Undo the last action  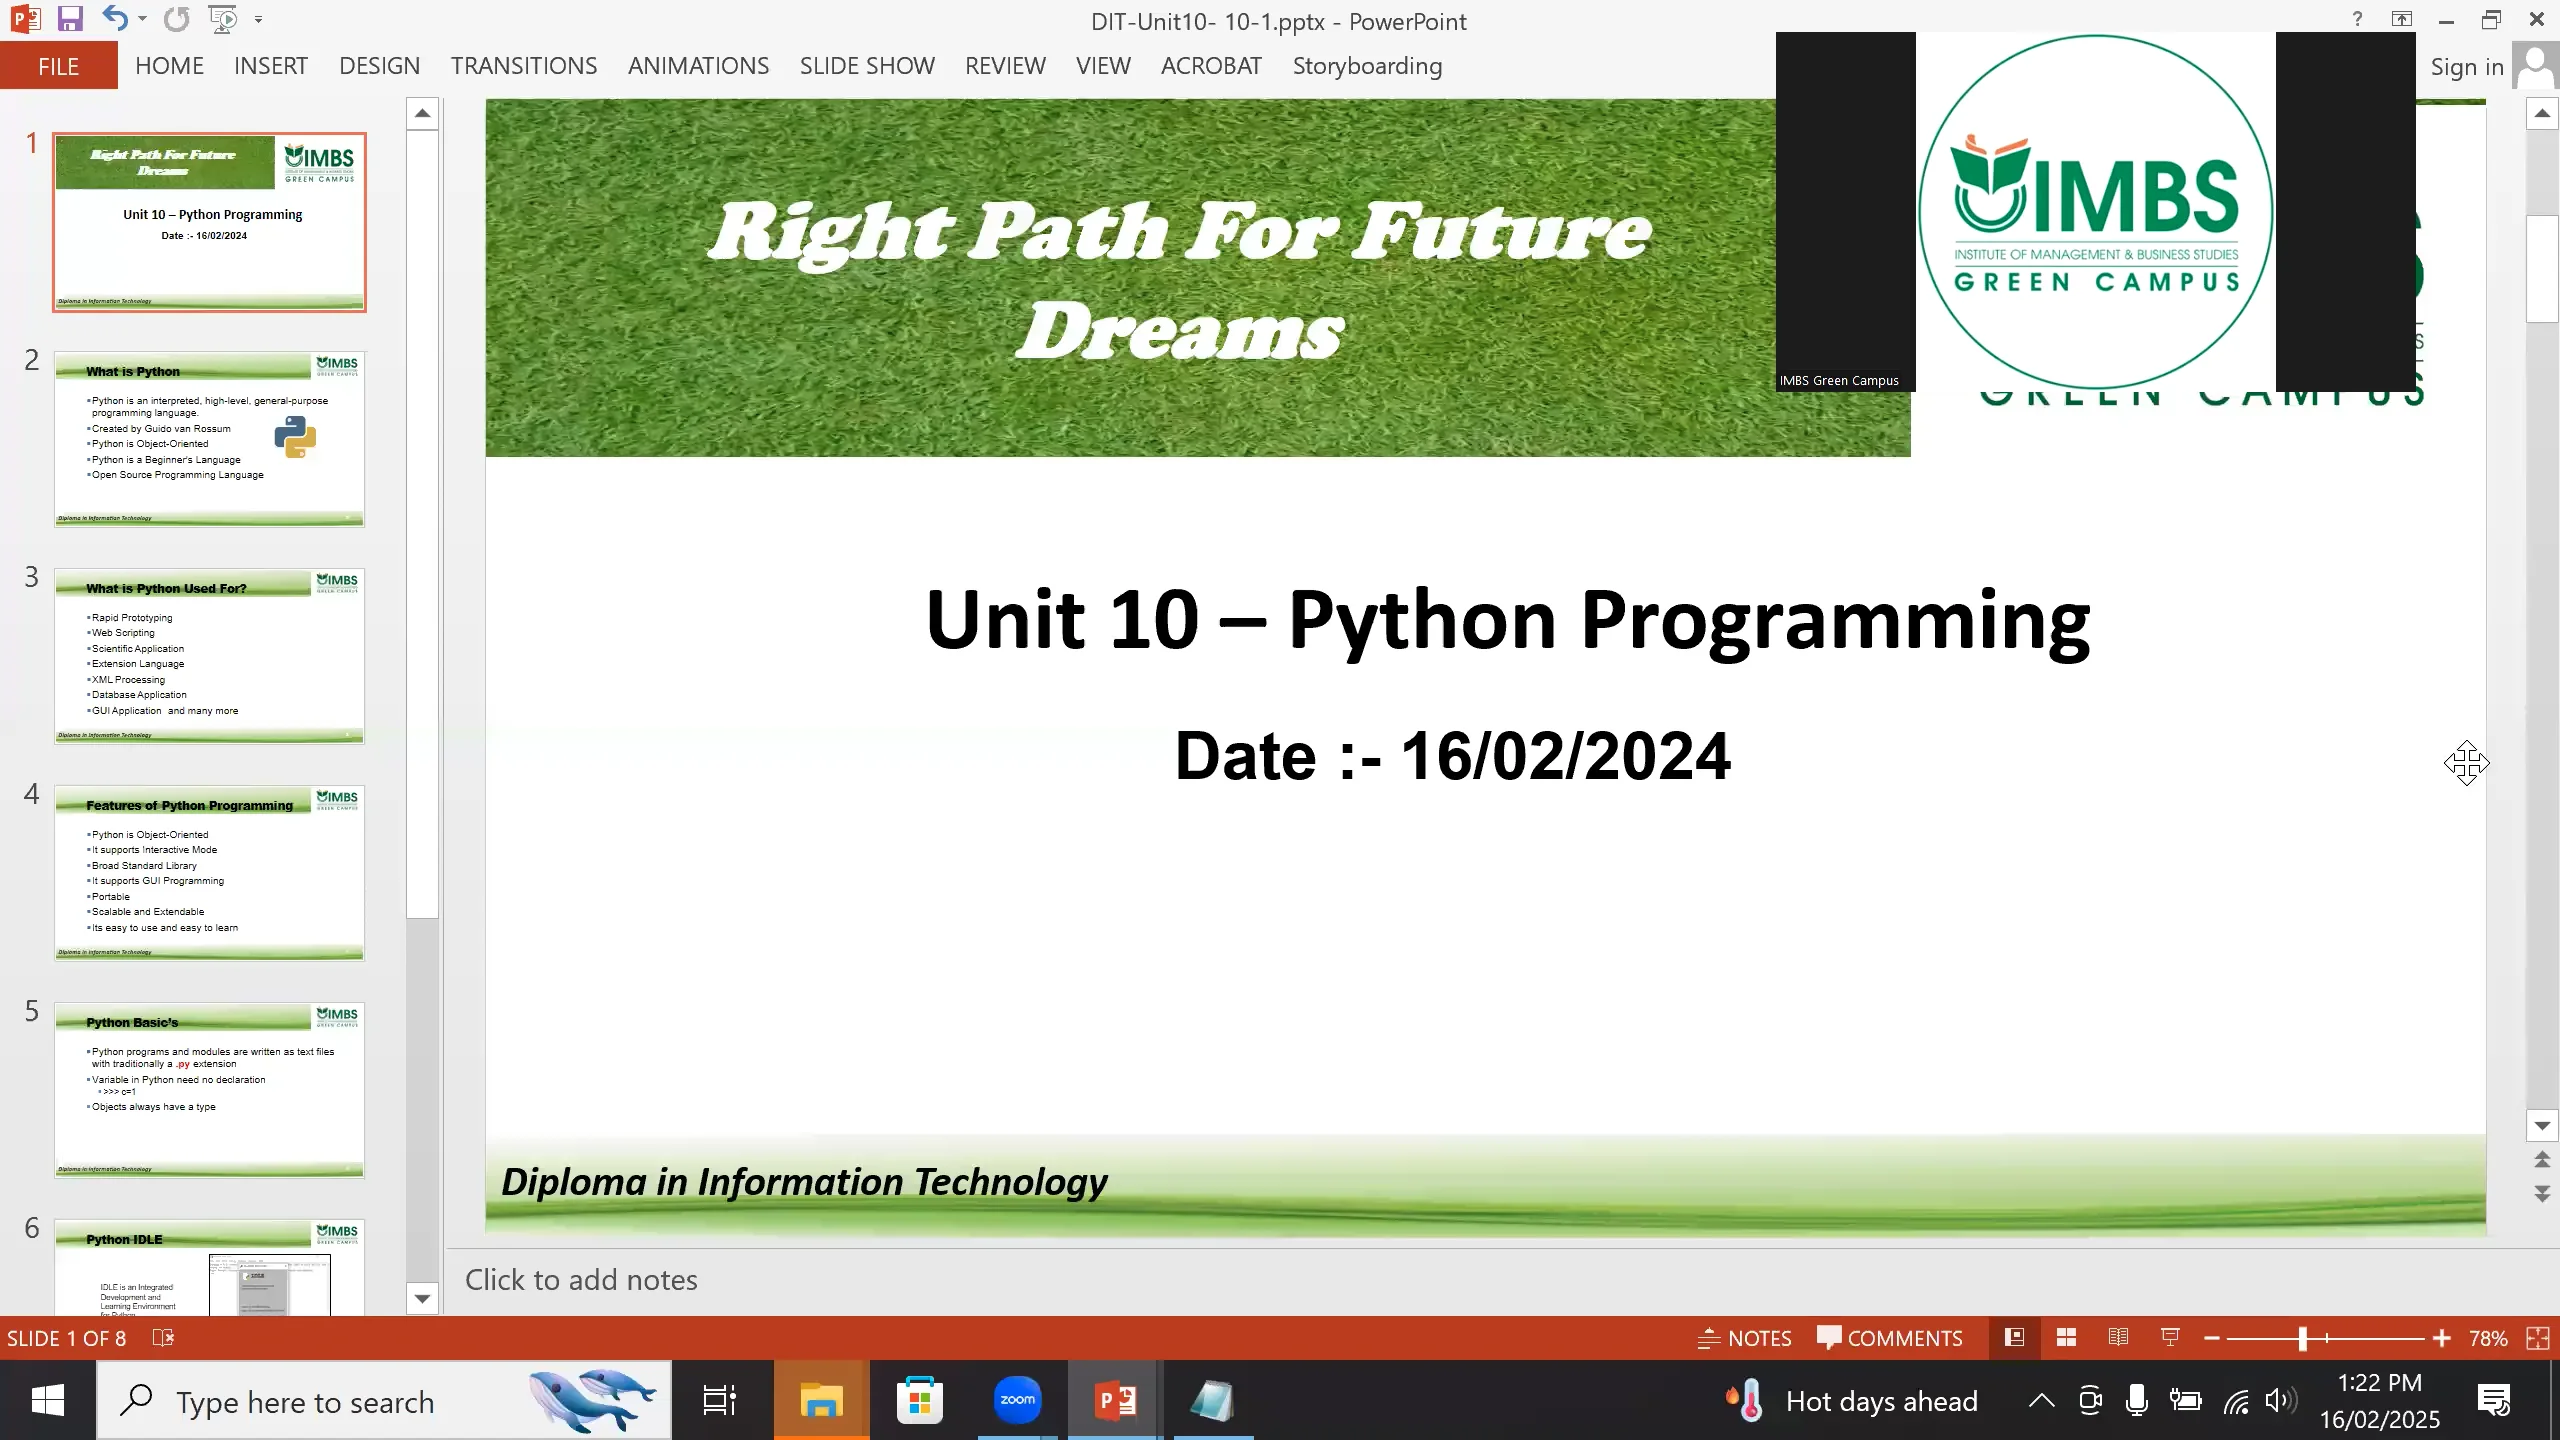pyautogui.click(x=115, y=19)
